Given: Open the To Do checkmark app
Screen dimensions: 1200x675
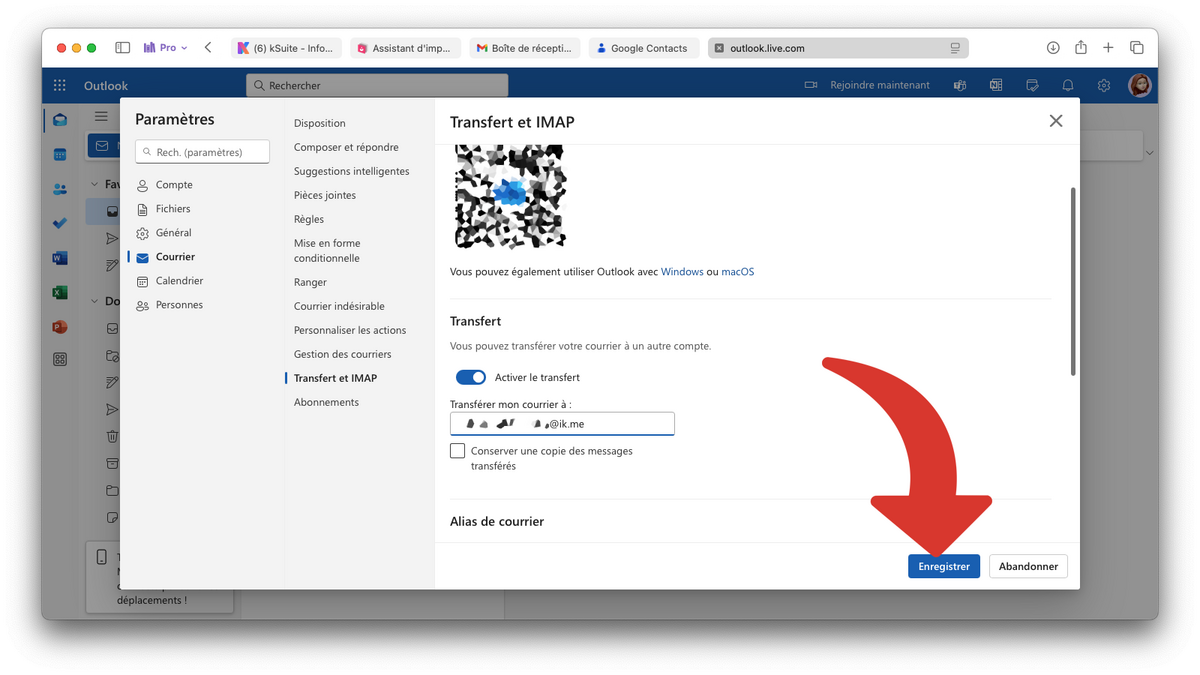Looking at the screenshot, I should (x=60, y=224).
